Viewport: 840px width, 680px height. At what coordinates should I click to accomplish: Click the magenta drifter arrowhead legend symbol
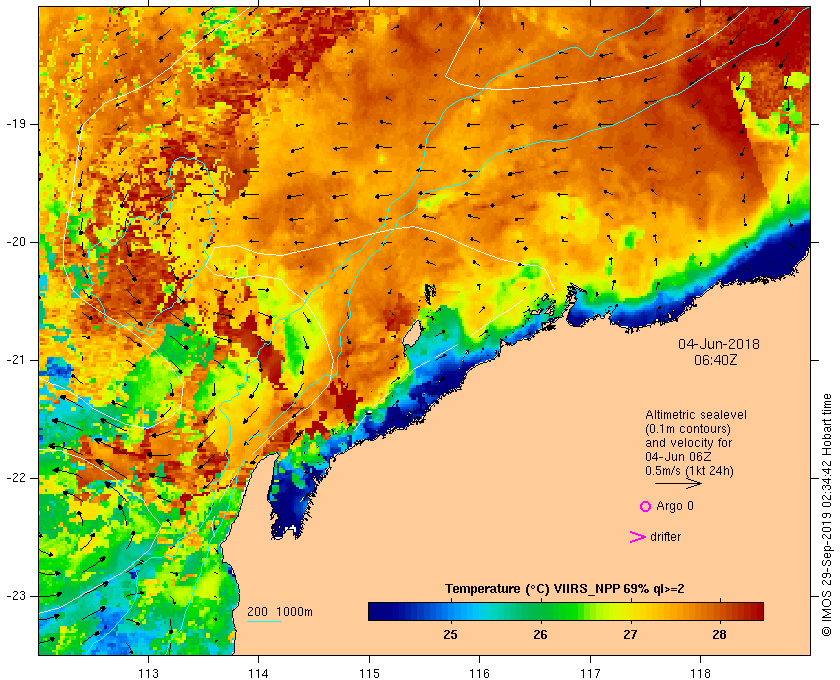[638, 537]
